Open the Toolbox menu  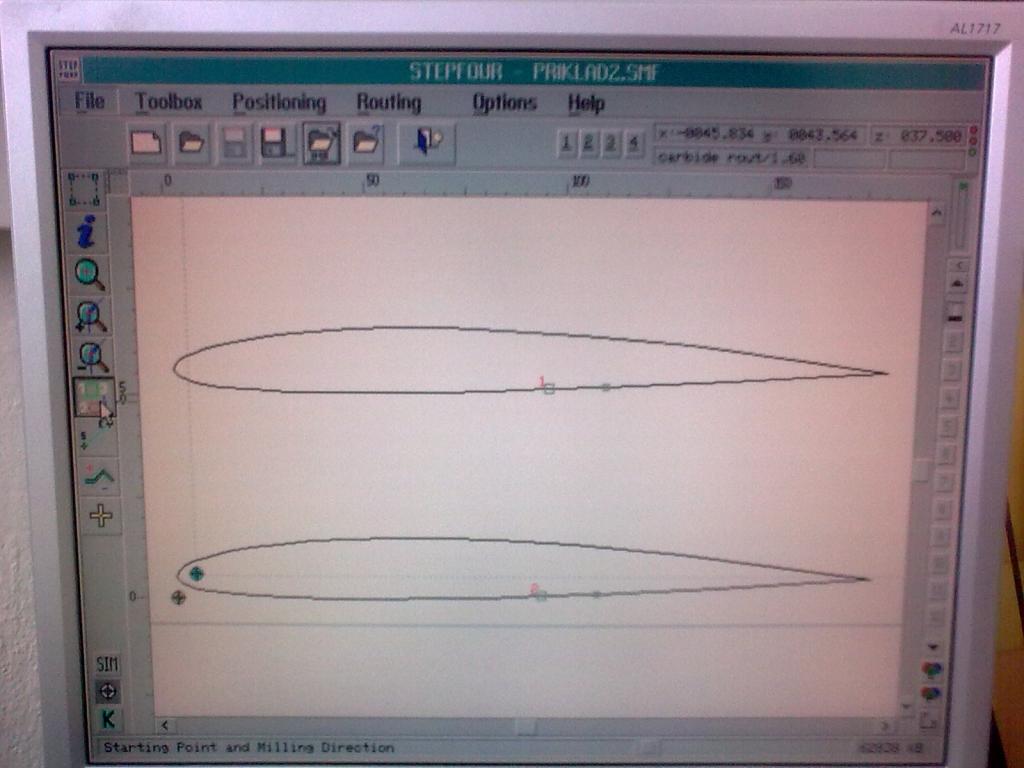click(x=169, y=102)
